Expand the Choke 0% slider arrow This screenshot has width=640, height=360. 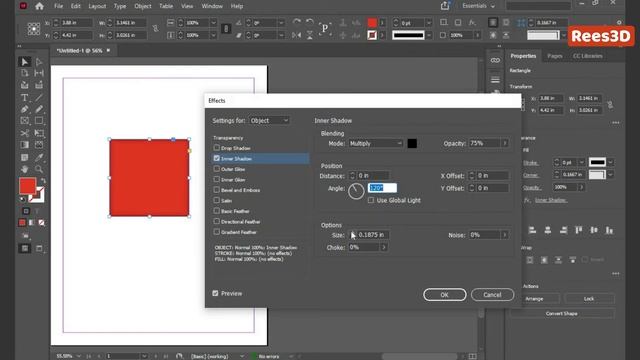pos(384,247)
